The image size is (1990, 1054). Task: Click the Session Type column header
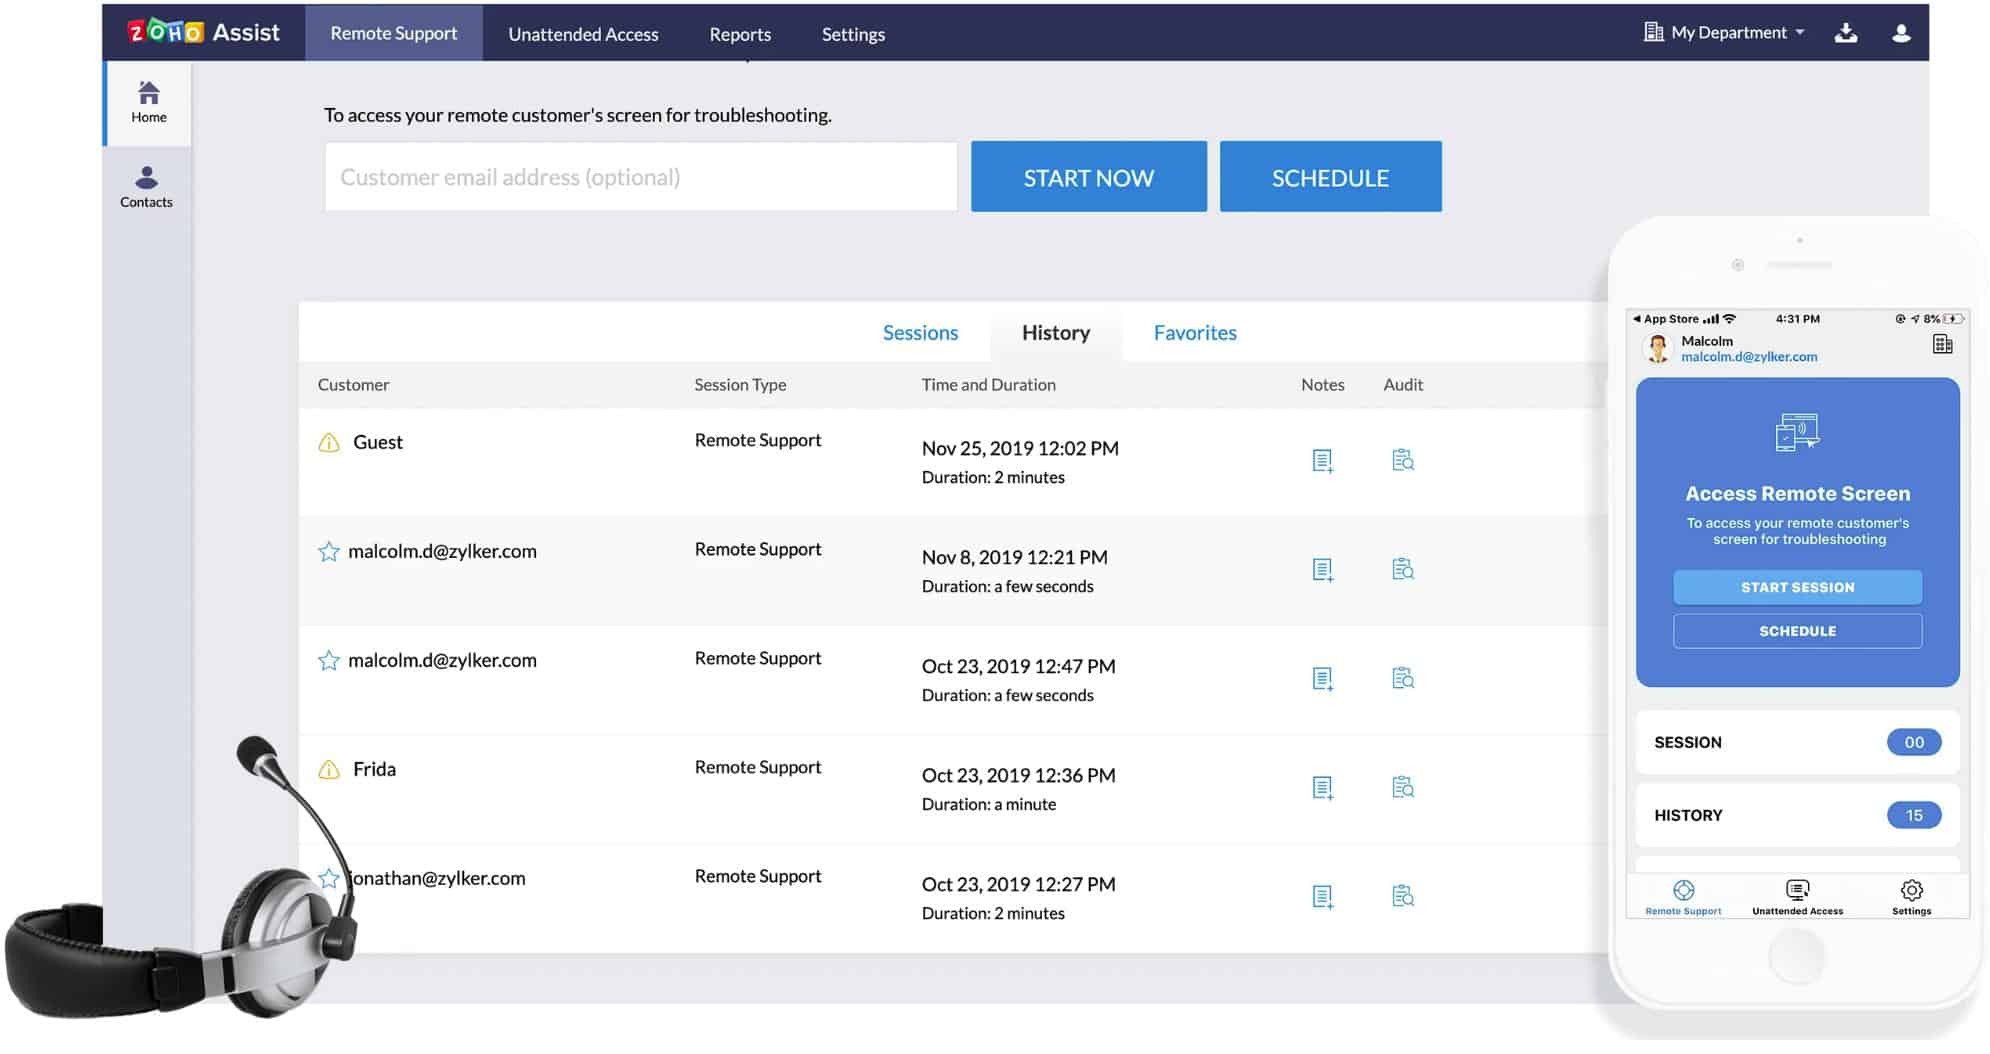(x=740, y=385)
